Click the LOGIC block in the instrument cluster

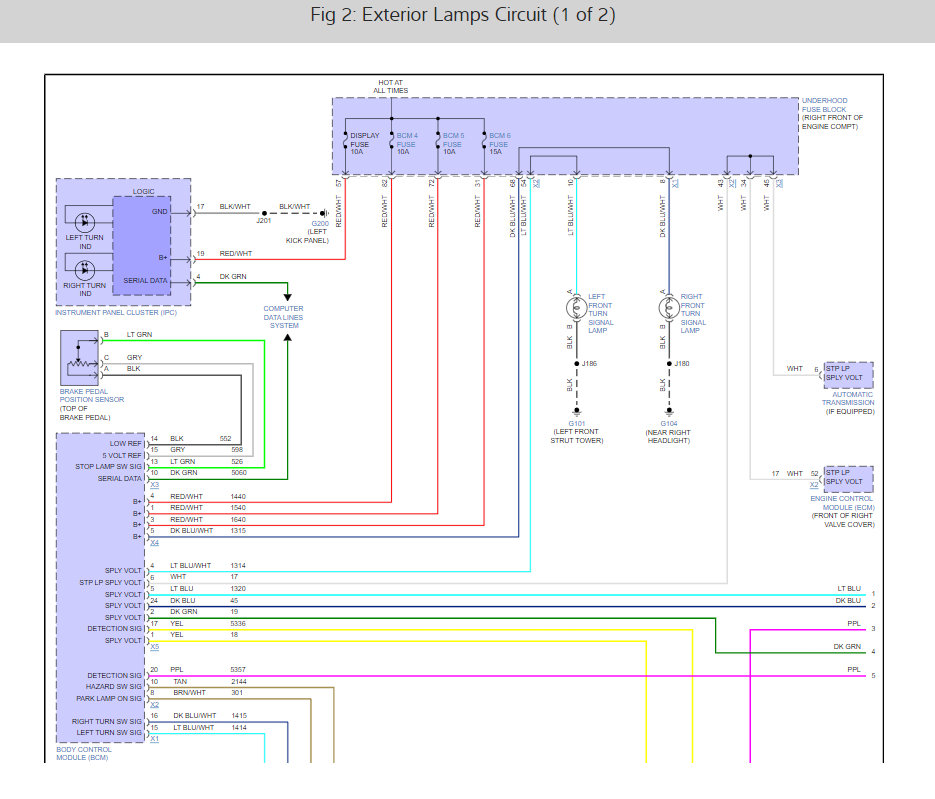tap(142, 246)
